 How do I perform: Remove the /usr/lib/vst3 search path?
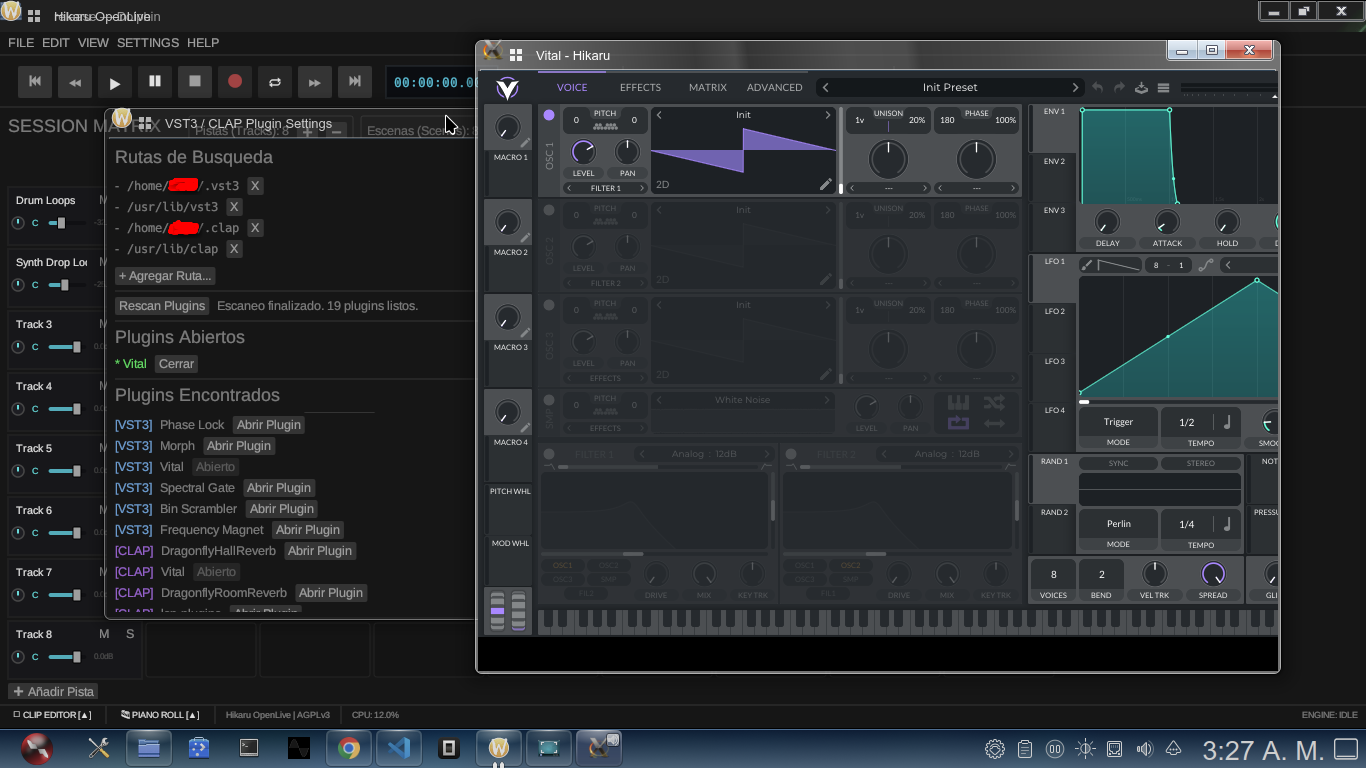coord(234,207)
